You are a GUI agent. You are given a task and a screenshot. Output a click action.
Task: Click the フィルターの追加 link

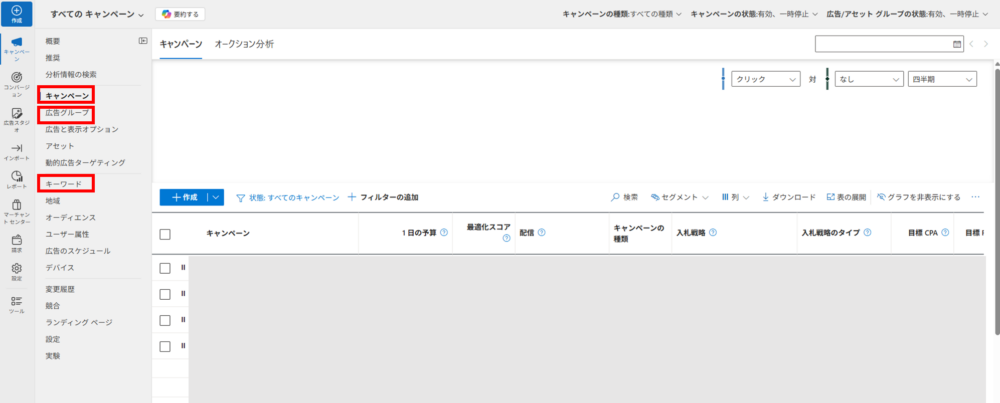click(383, 198)
